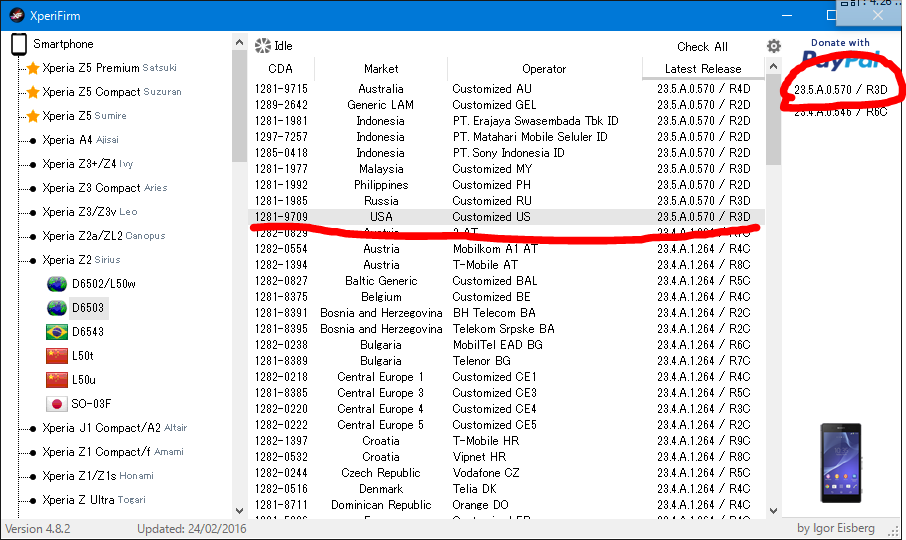Click device tree scroll down arrow
This screenshot has width=906, height=540.
pos(239,511)
